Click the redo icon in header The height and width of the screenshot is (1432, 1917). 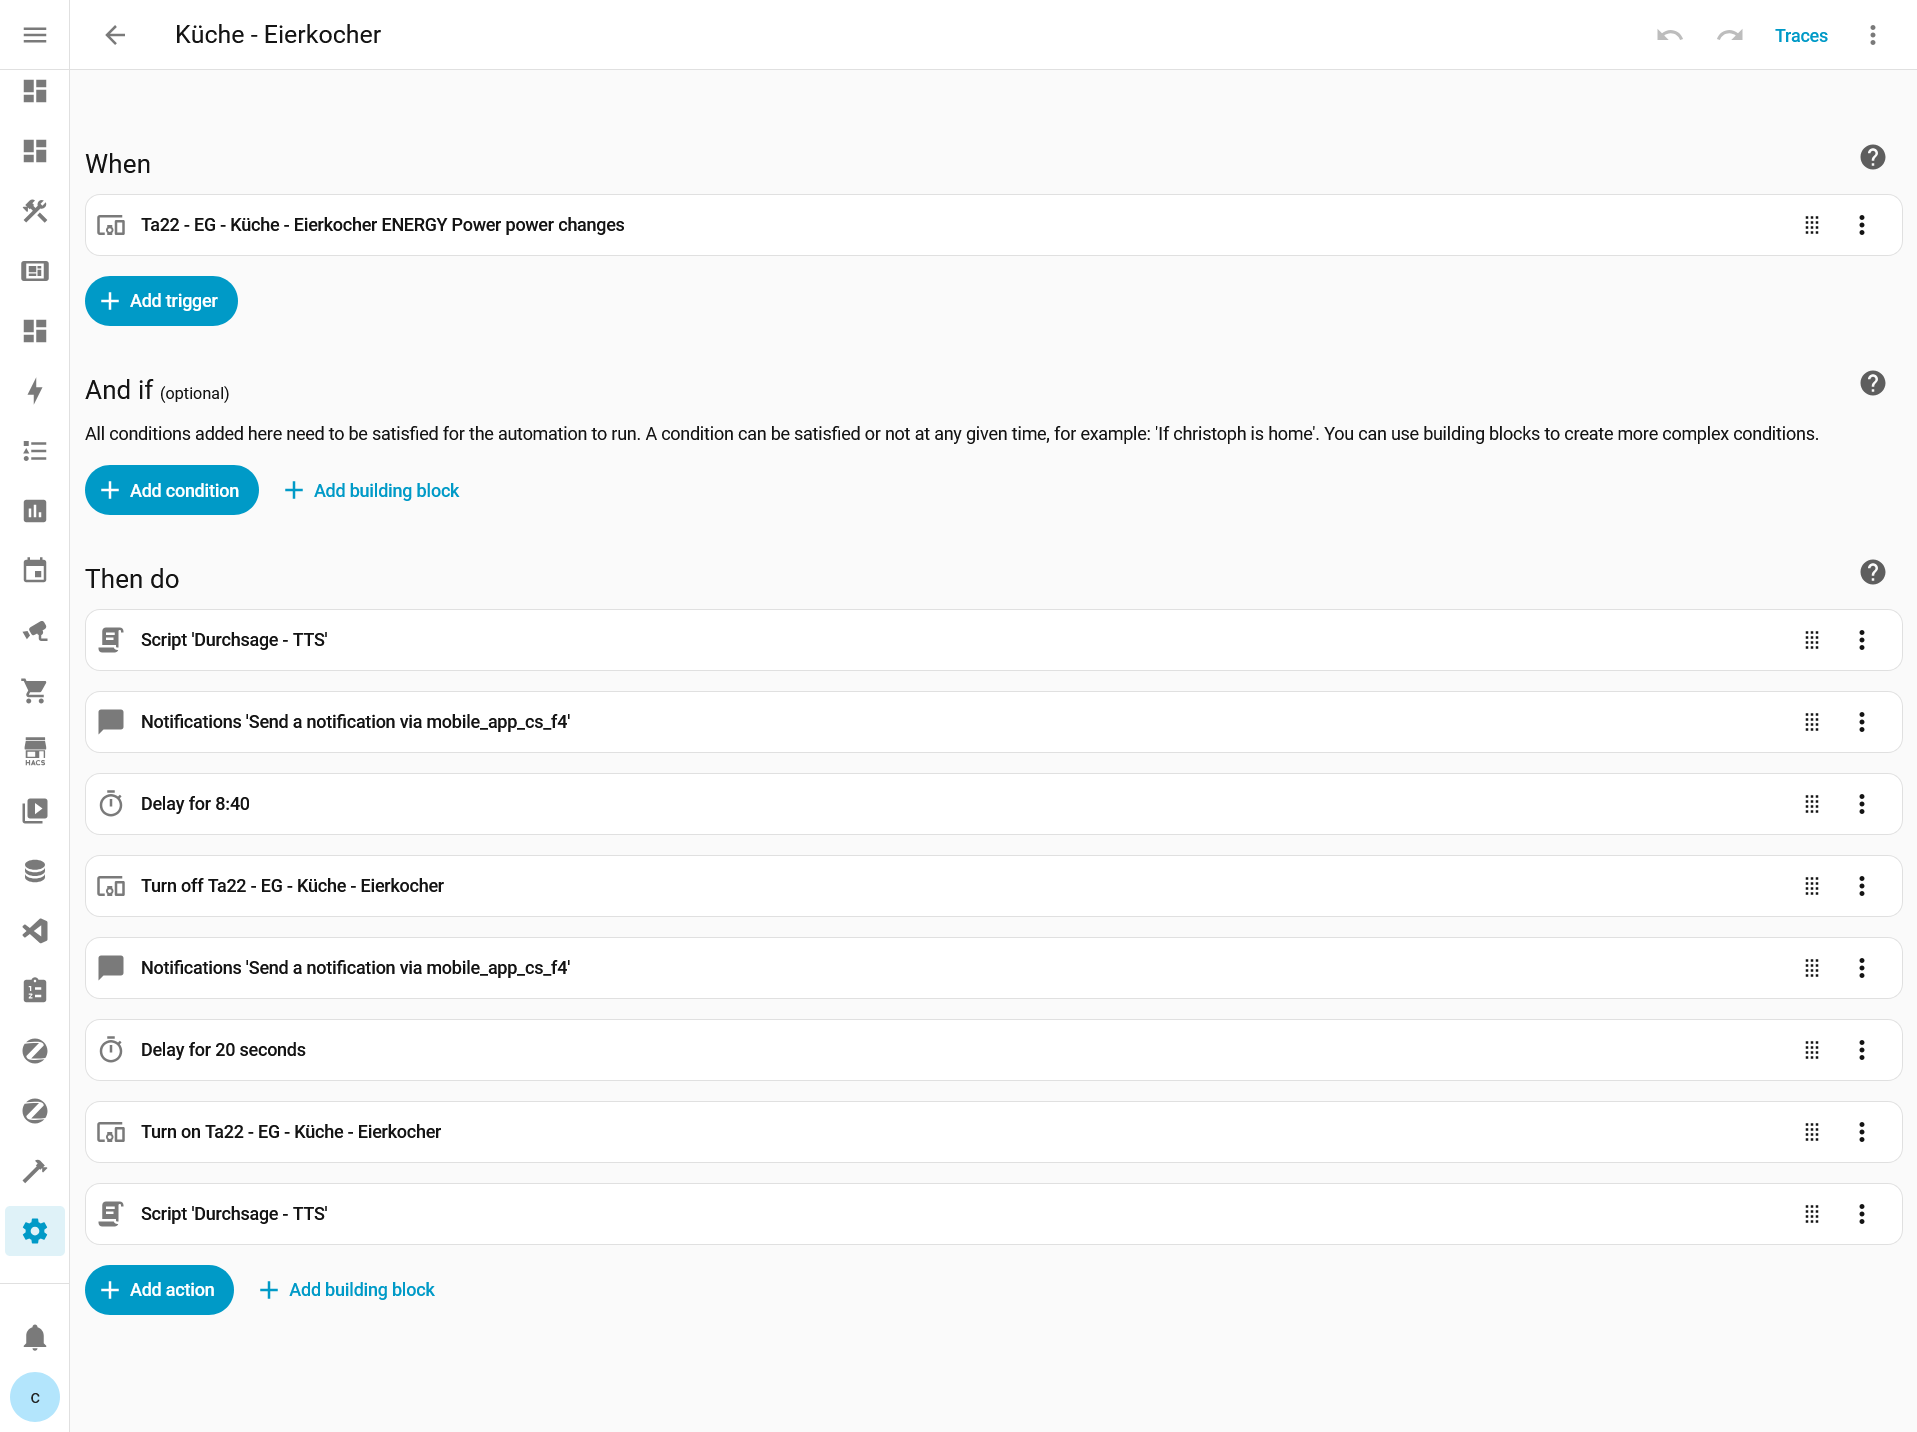(1729, 35)
